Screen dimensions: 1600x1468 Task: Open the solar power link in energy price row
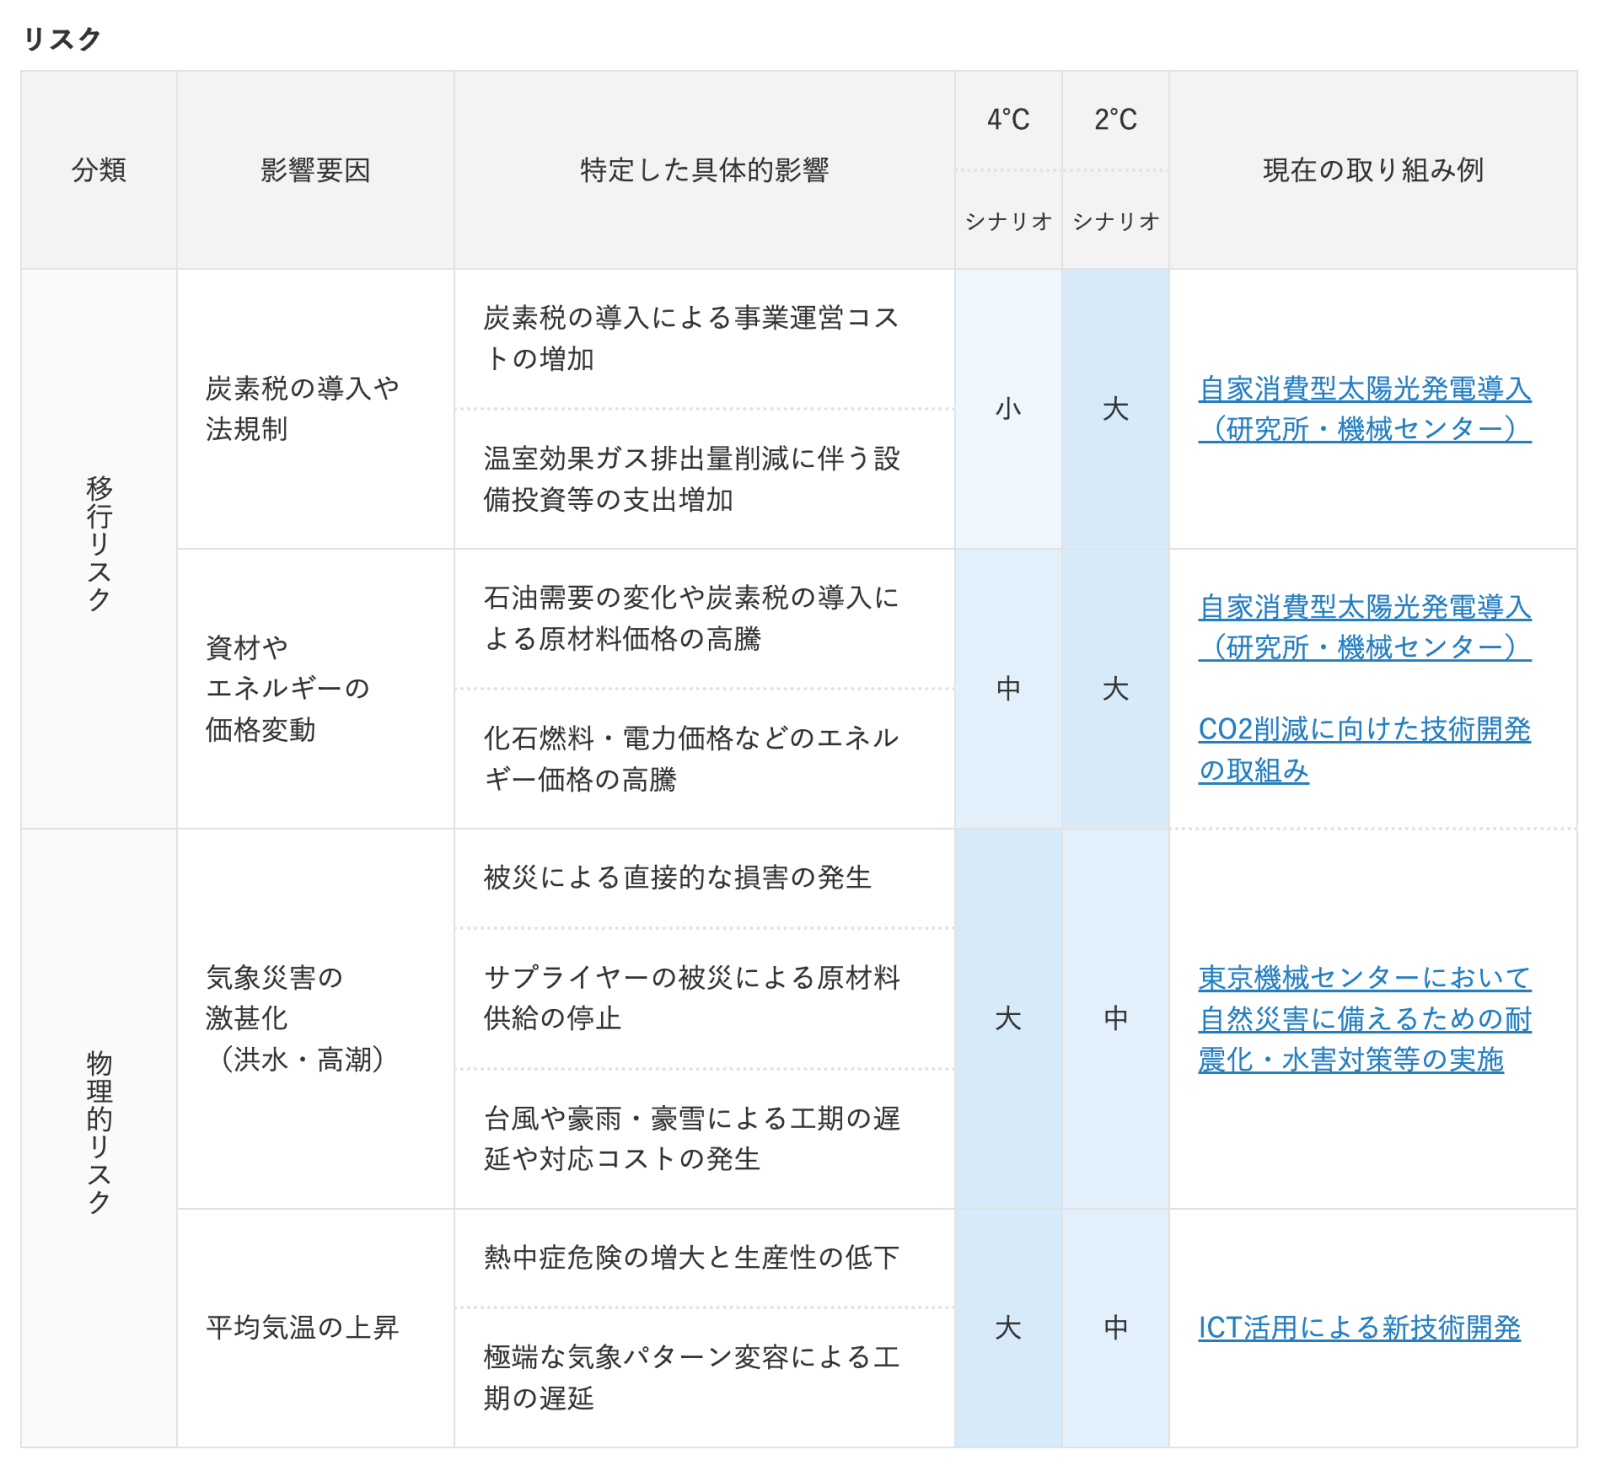pyautogui.click(x=1364, y=627)
